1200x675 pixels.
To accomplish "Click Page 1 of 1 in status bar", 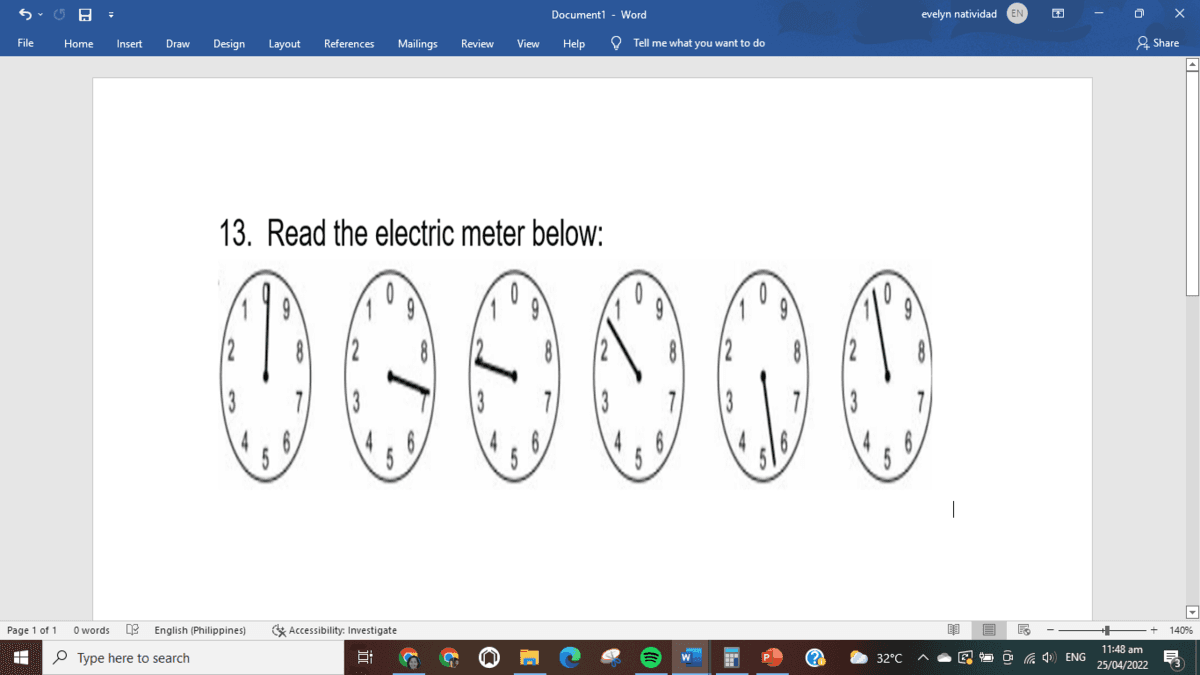I will point(32,630).
